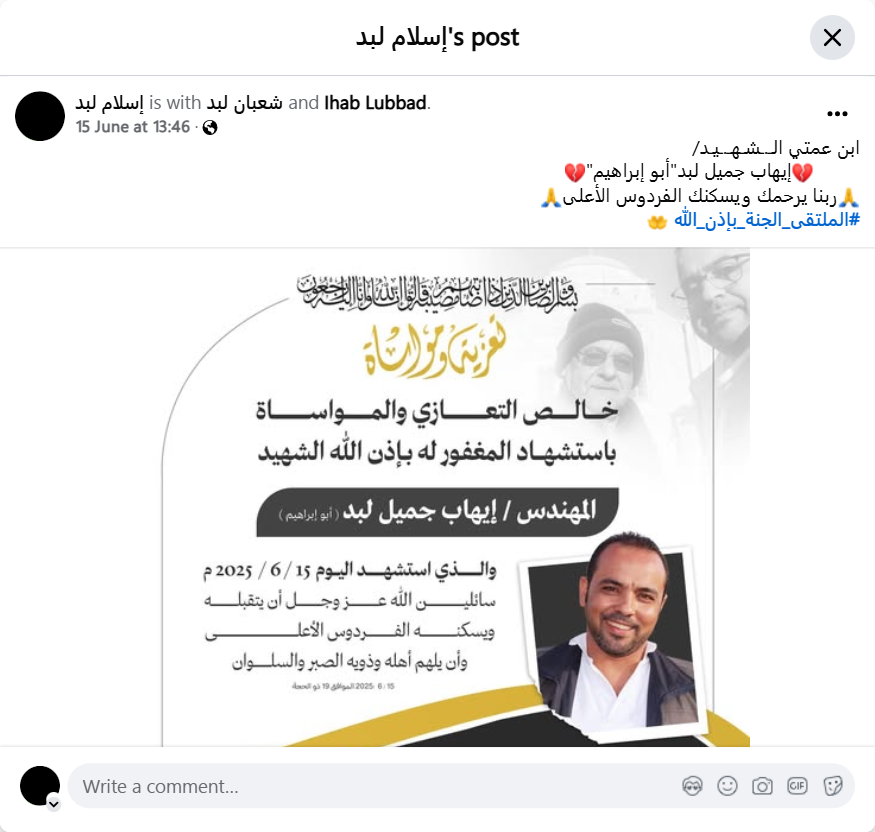Screen dimensions: 875x832
Task: Open the tagged Ihab Lubbad profile link
Action: (x=375, y=103)
